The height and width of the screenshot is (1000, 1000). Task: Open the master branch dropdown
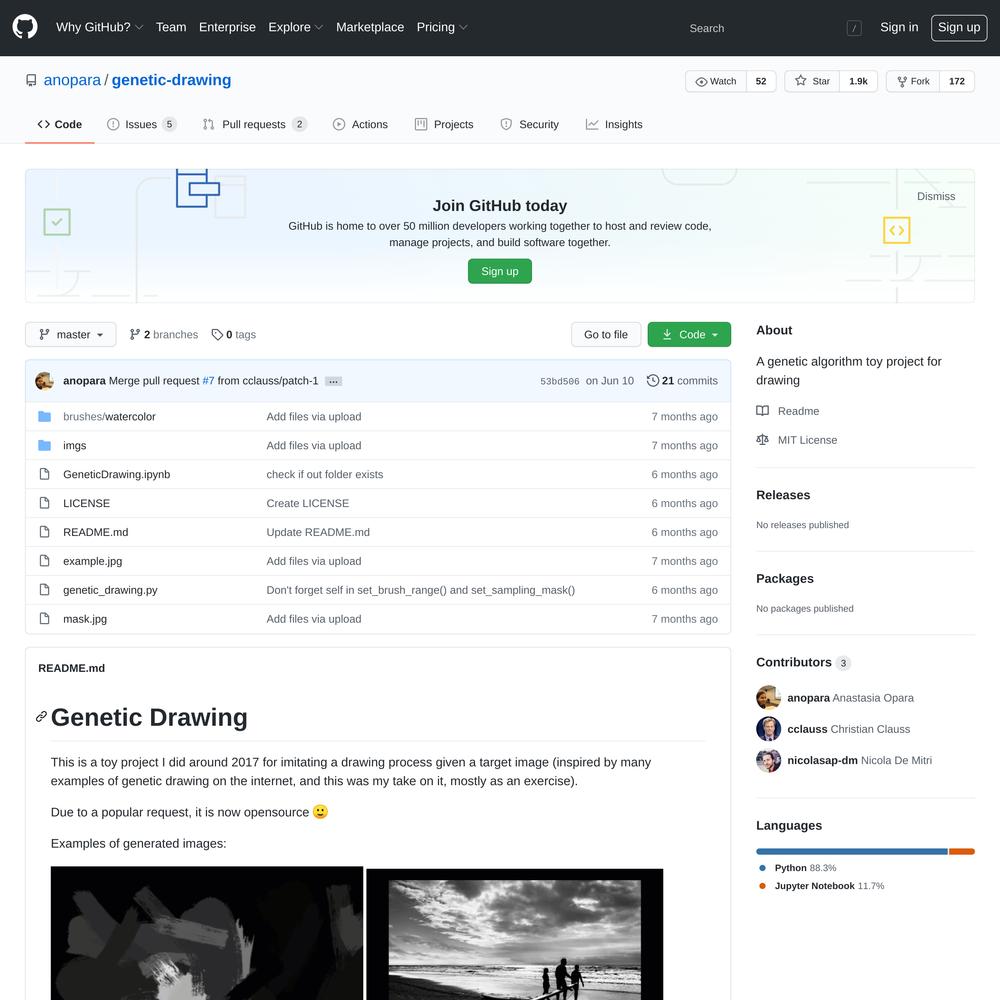(71, 334)
